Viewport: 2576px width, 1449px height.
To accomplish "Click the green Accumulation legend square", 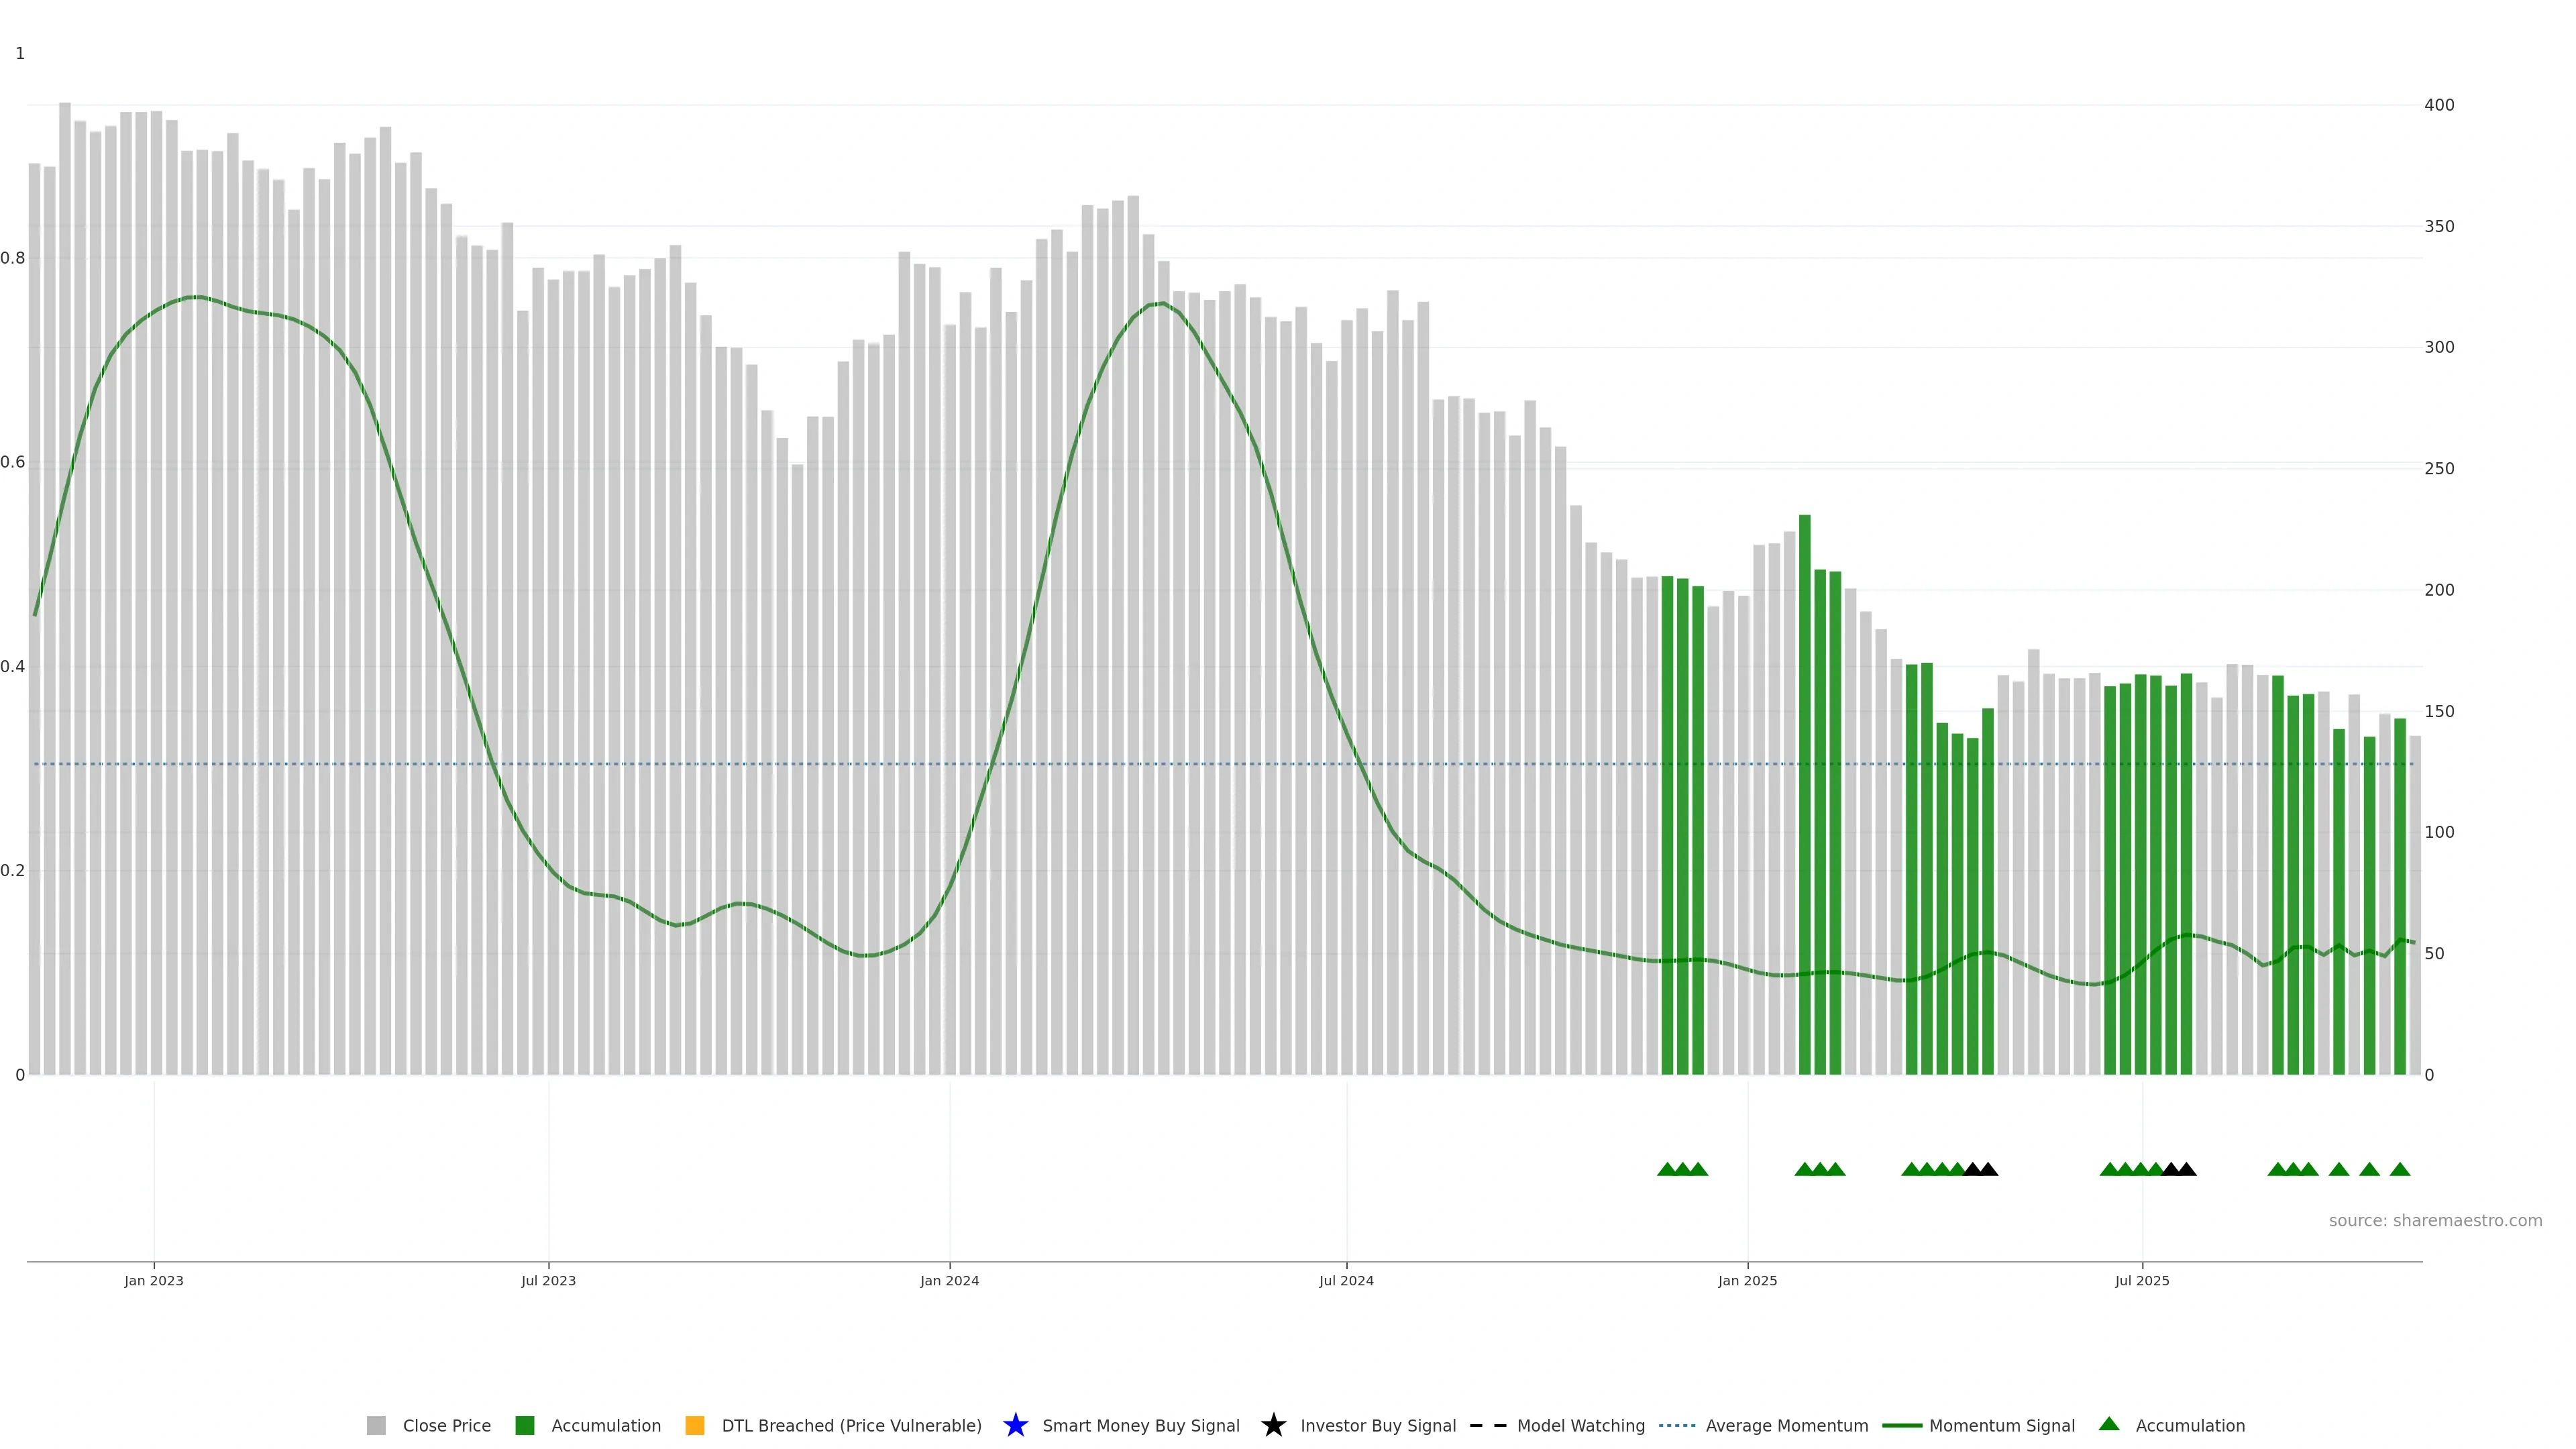I will (x=524, y=1425).
